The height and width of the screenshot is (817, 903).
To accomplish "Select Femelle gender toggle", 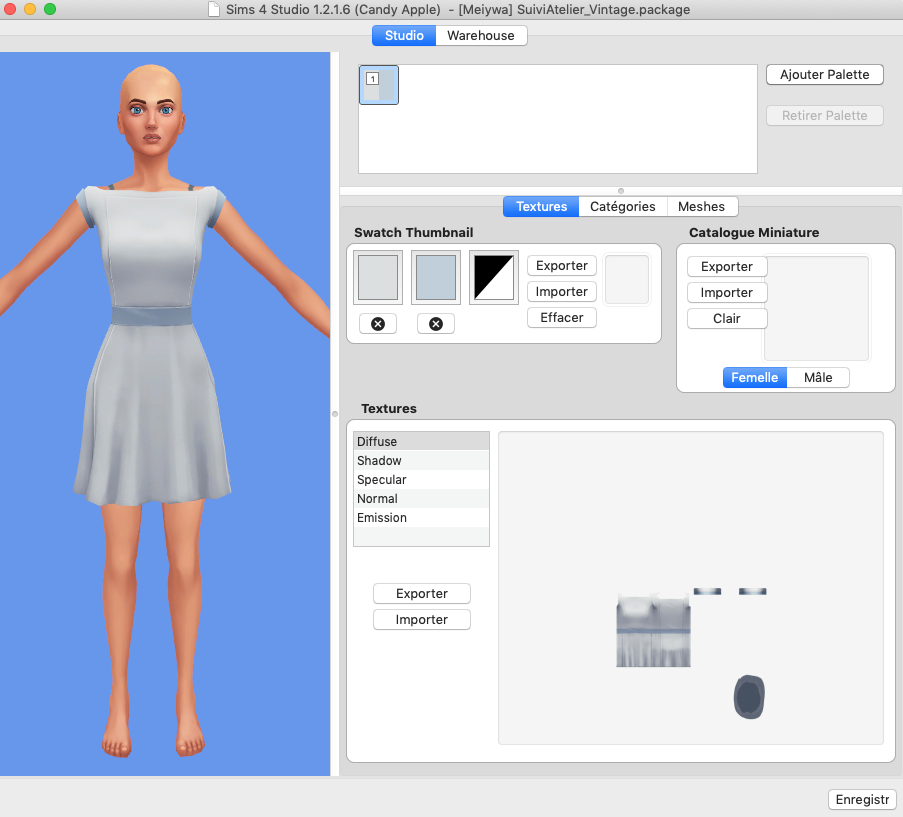I will 754,377.
